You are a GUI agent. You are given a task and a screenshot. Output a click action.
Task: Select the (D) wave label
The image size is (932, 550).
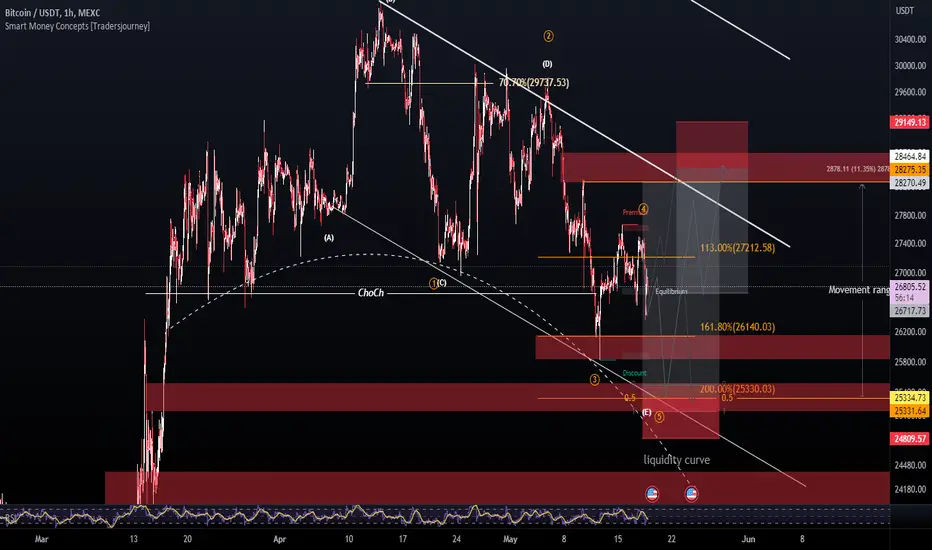(547, 64)
